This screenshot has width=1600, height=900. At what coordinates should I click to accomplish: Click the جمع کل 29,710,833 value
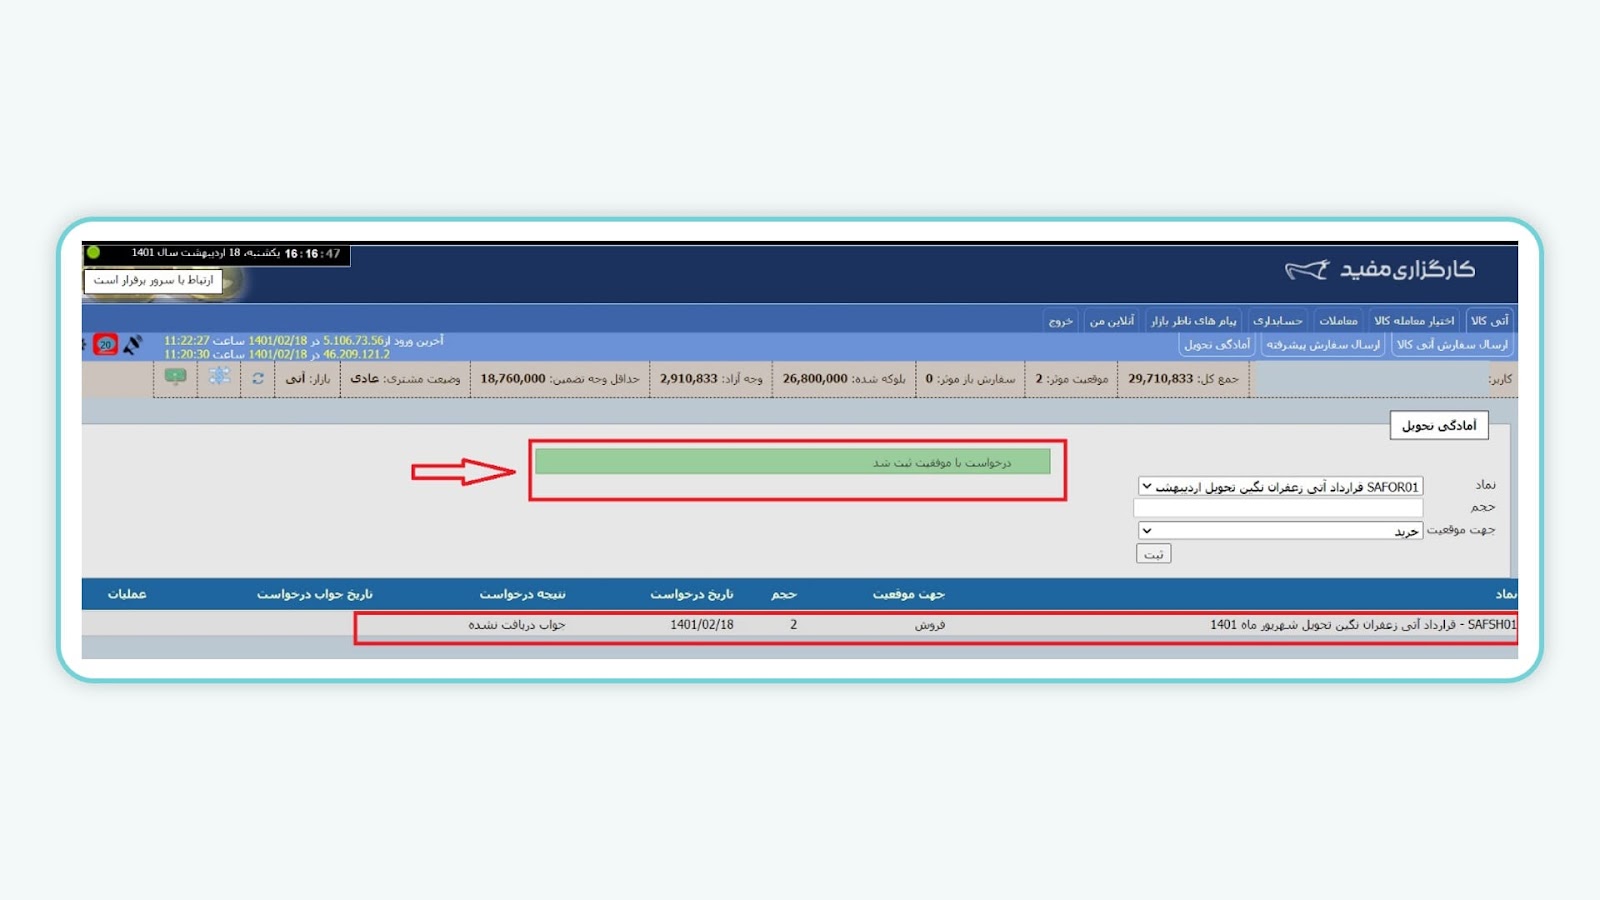1183,379
